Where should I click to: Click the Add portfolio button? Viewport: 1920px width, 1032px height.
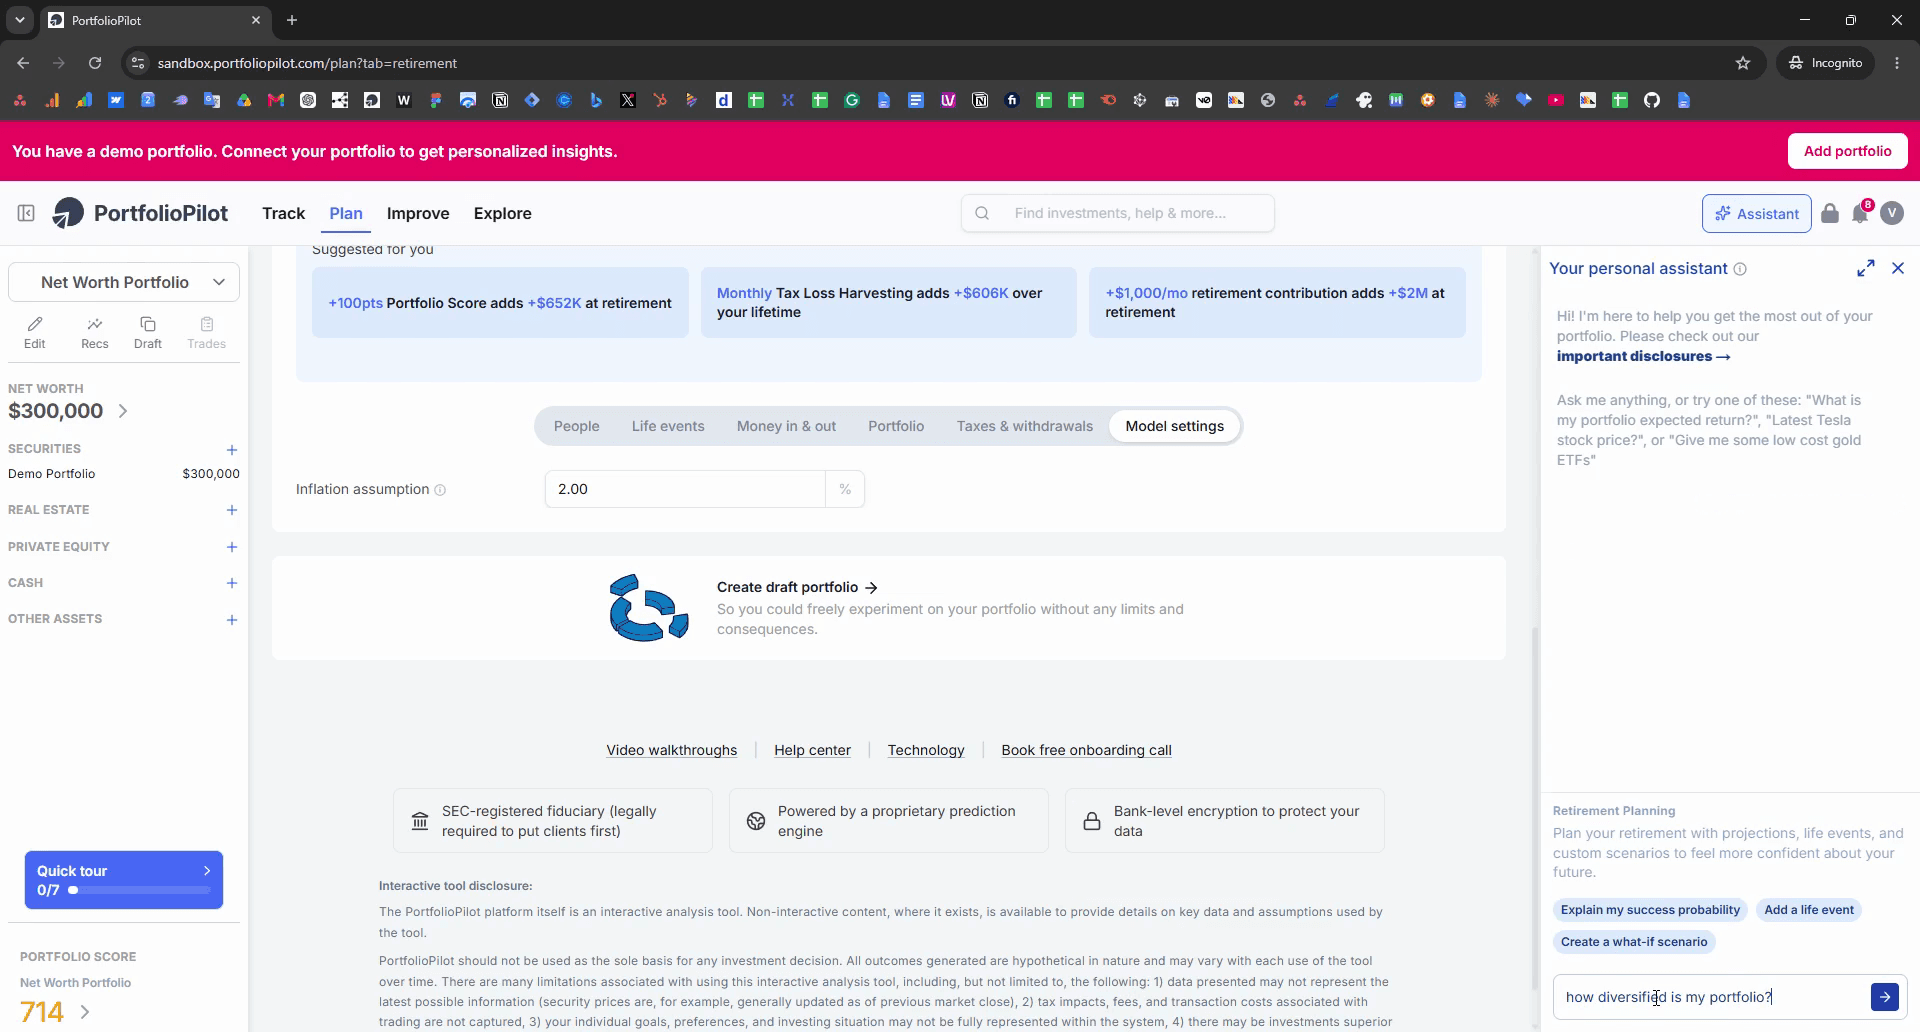(1847, 151)
